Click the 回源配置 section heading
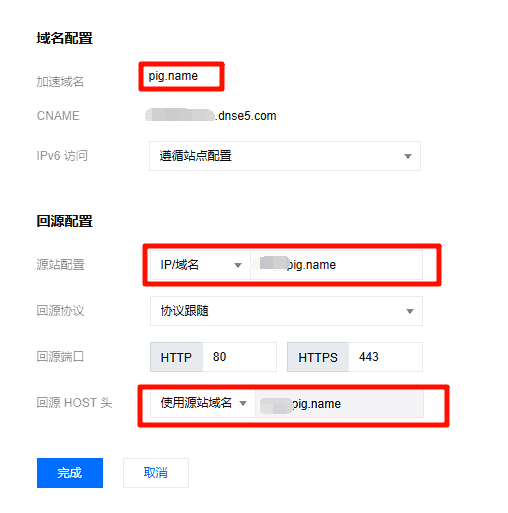508x513 pixels. 65,221
